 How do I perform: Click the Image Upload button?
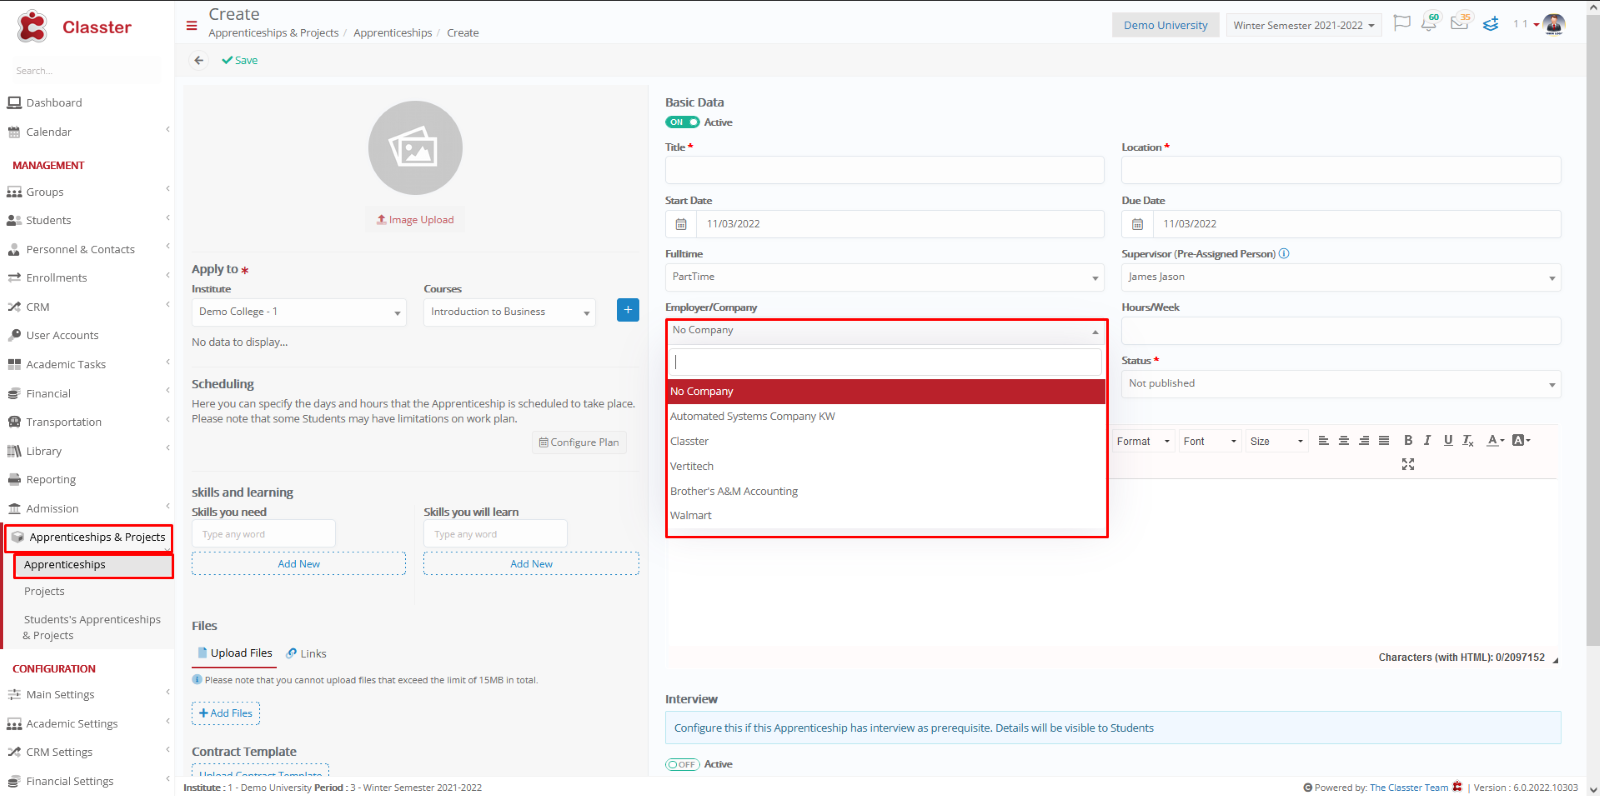pos(415,220)
